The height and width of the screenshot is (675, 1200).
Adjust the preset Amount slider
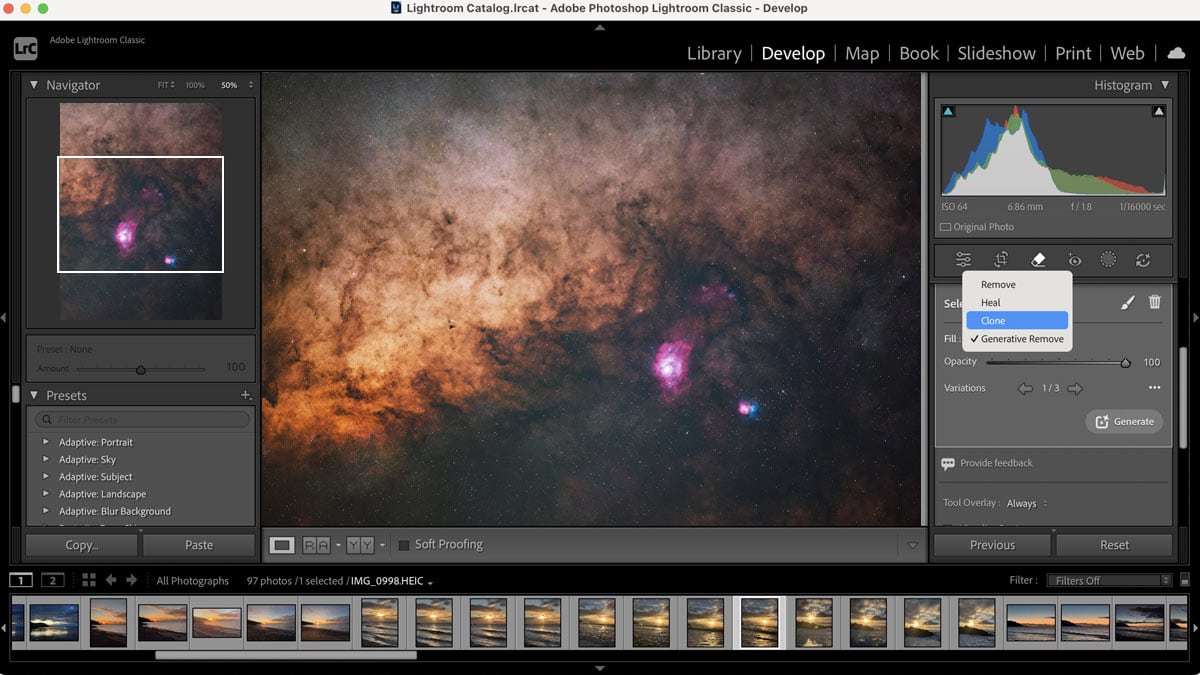140,369
